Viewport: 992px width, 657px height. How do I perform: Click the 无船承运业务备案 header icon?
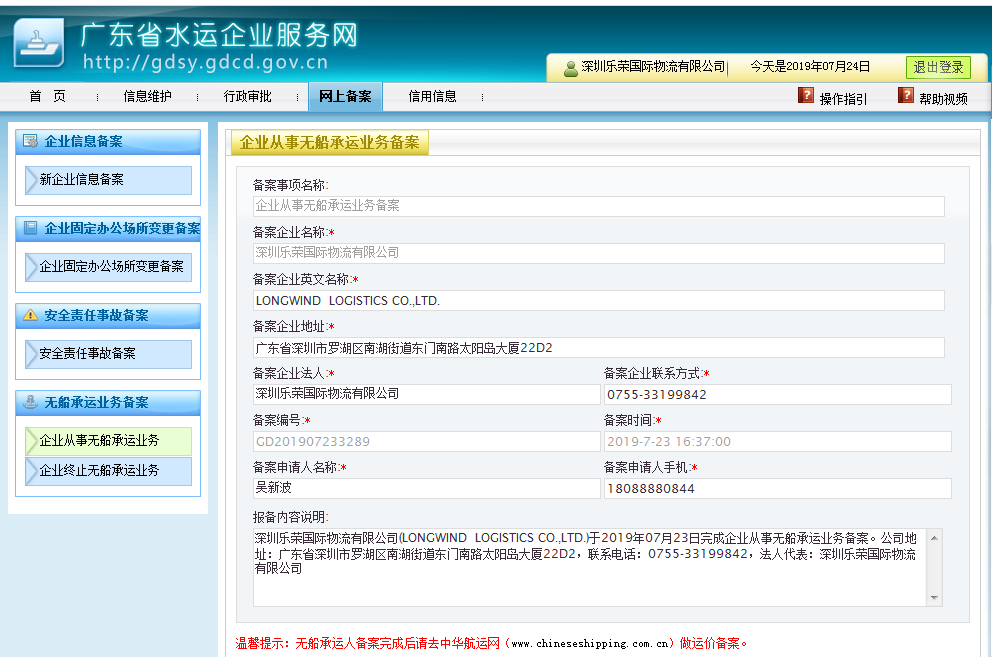tap(30, 401)
